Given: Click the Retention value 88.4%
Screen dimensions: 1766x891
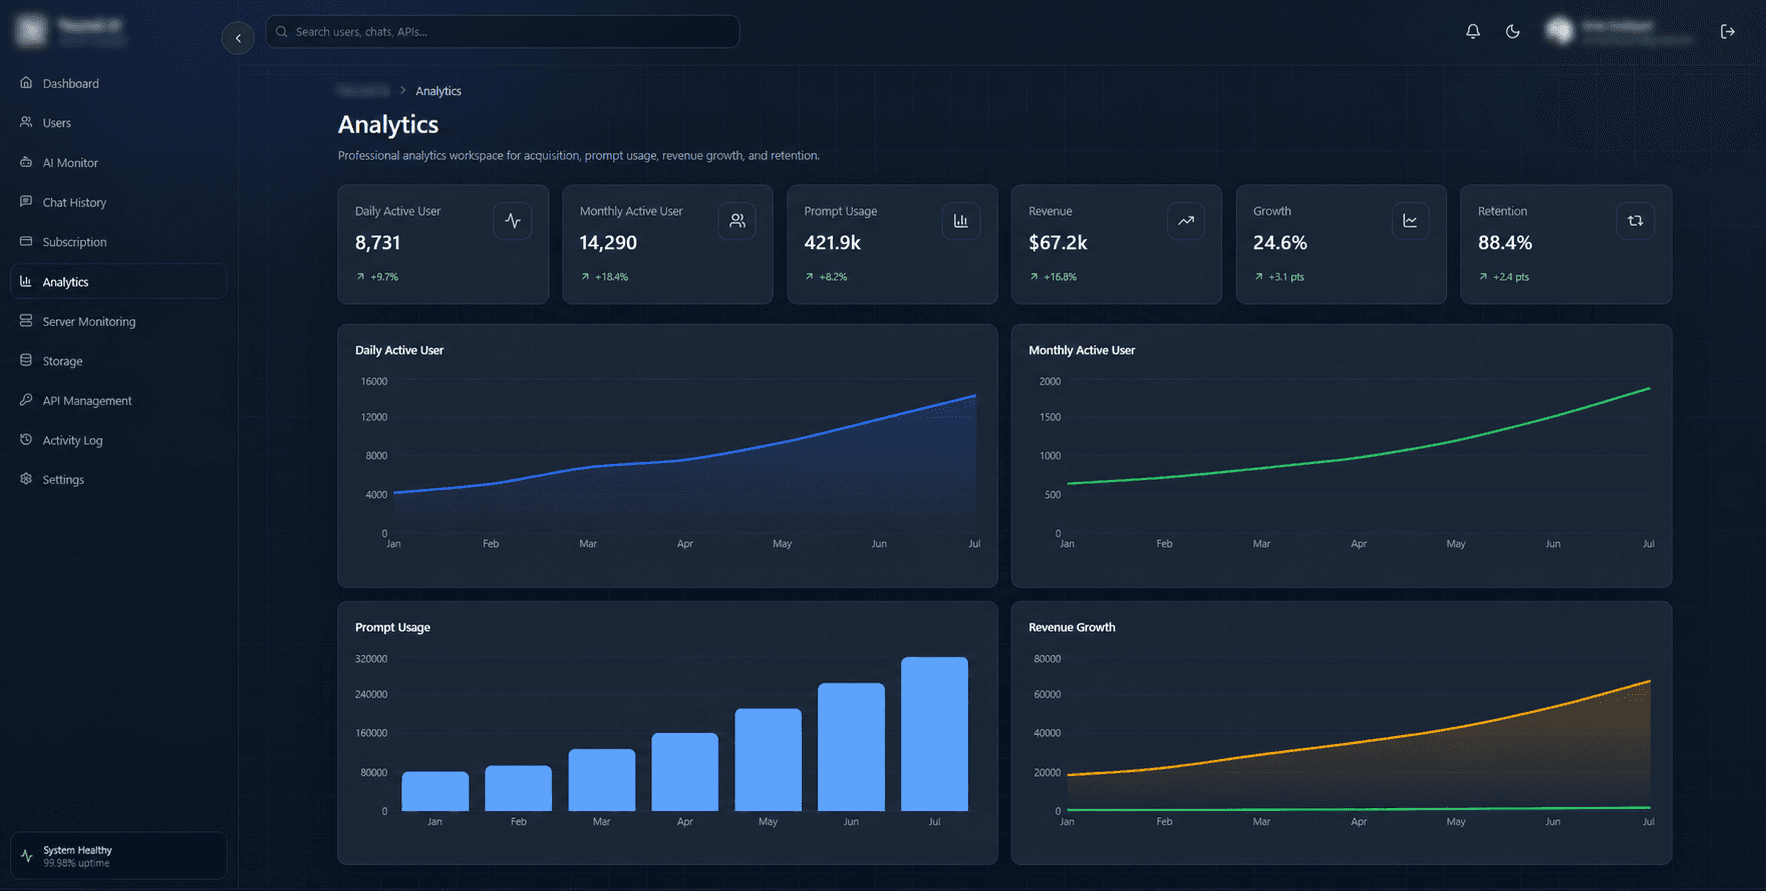Looking at the screenshot, I should click(1505, 243).
